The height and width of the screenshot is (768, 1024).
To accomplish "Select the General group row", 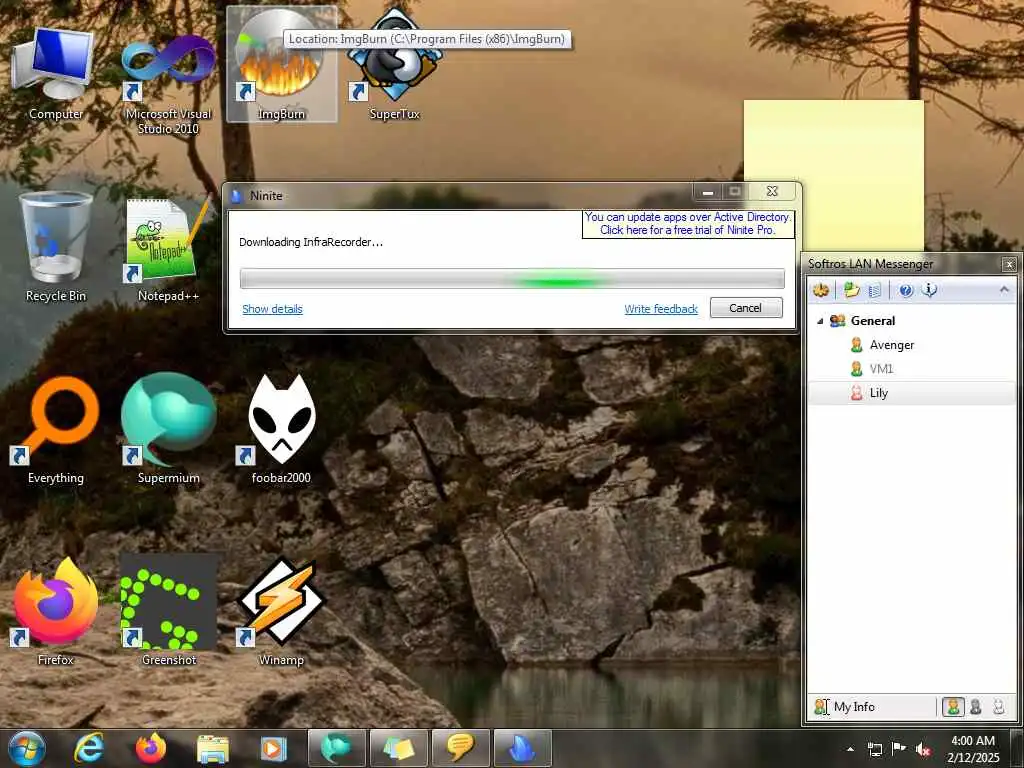I will 912,321.
